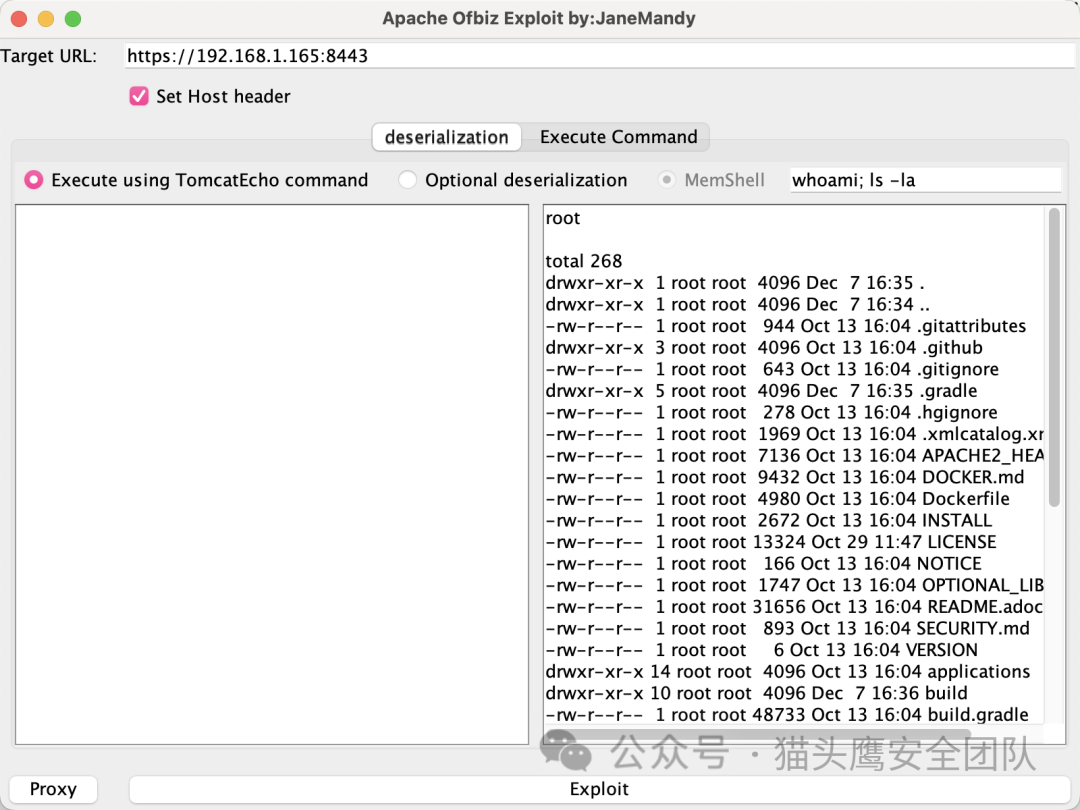
Task: Click the .hgignore file row
Action: (771, 413)
